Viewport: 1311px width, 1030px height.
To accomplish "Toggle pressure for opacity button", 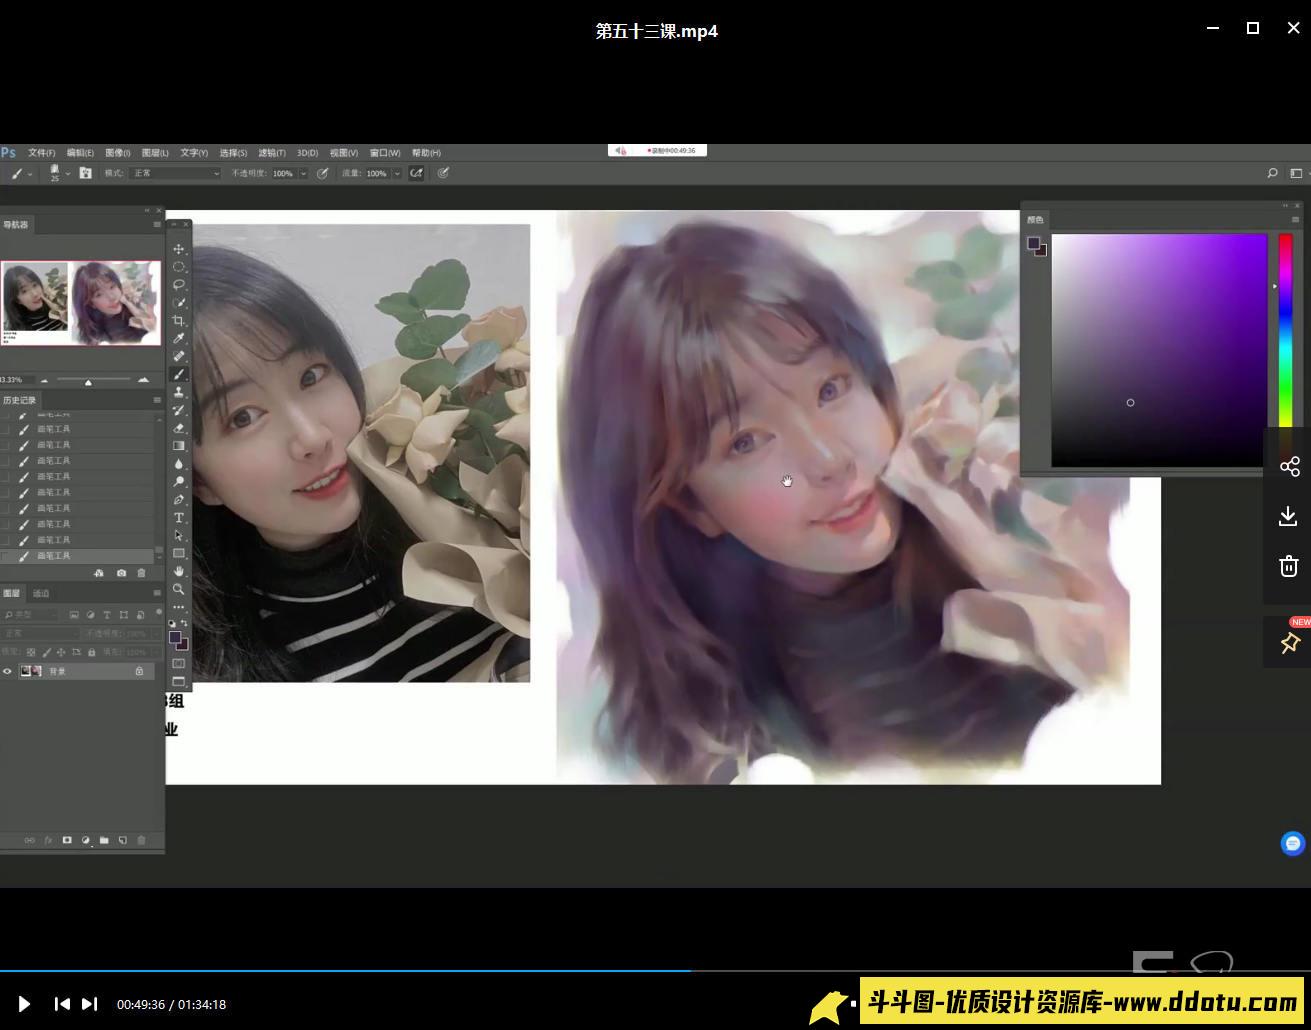I will pyautogui.click(x=322, y=173).
